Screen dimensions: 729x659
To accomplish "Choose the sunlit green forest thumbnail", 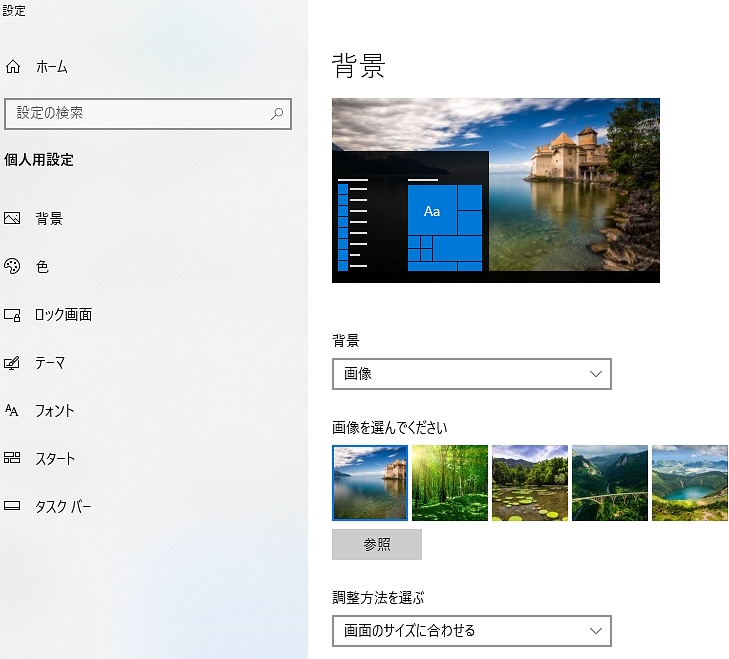I will tap(450, 483).
